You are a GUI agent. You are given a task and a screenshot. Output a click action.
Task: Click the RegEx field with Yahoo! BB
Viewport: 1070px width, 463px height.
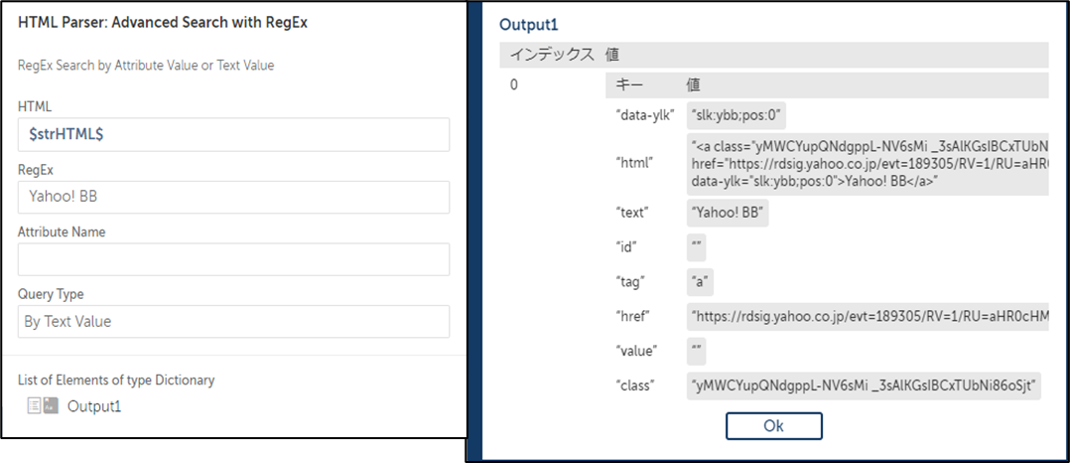point(233,197)
